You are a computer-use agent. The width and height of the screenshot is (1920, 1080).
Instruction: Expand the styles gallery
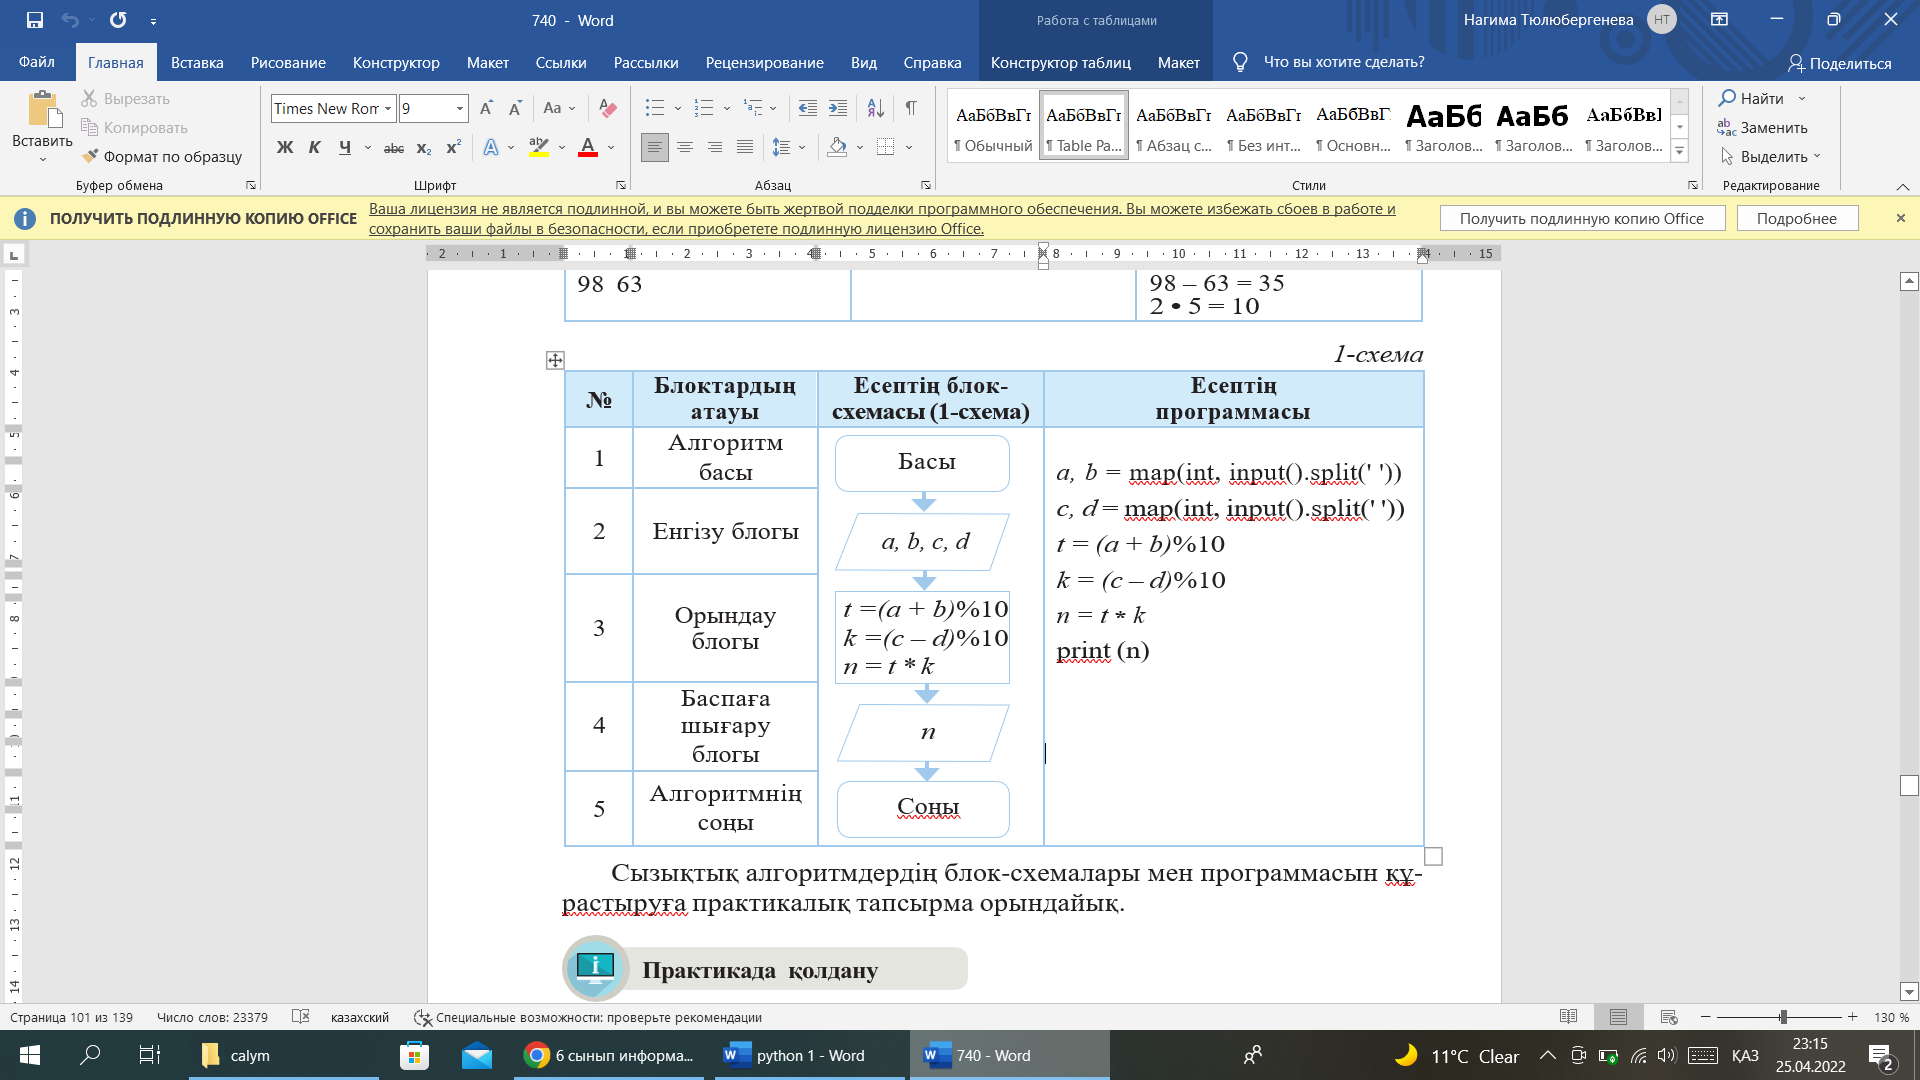coord(1680,152)
